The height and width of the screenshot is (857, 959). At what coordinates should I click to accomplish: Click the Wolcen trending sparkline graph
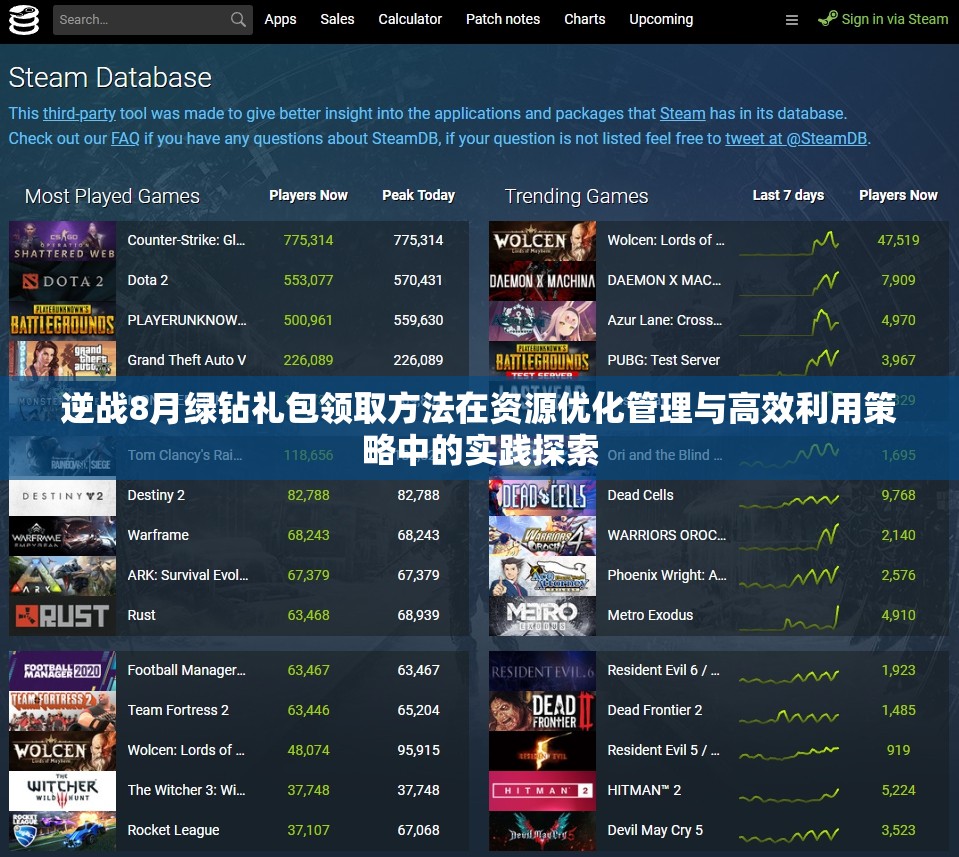point(789,240)
